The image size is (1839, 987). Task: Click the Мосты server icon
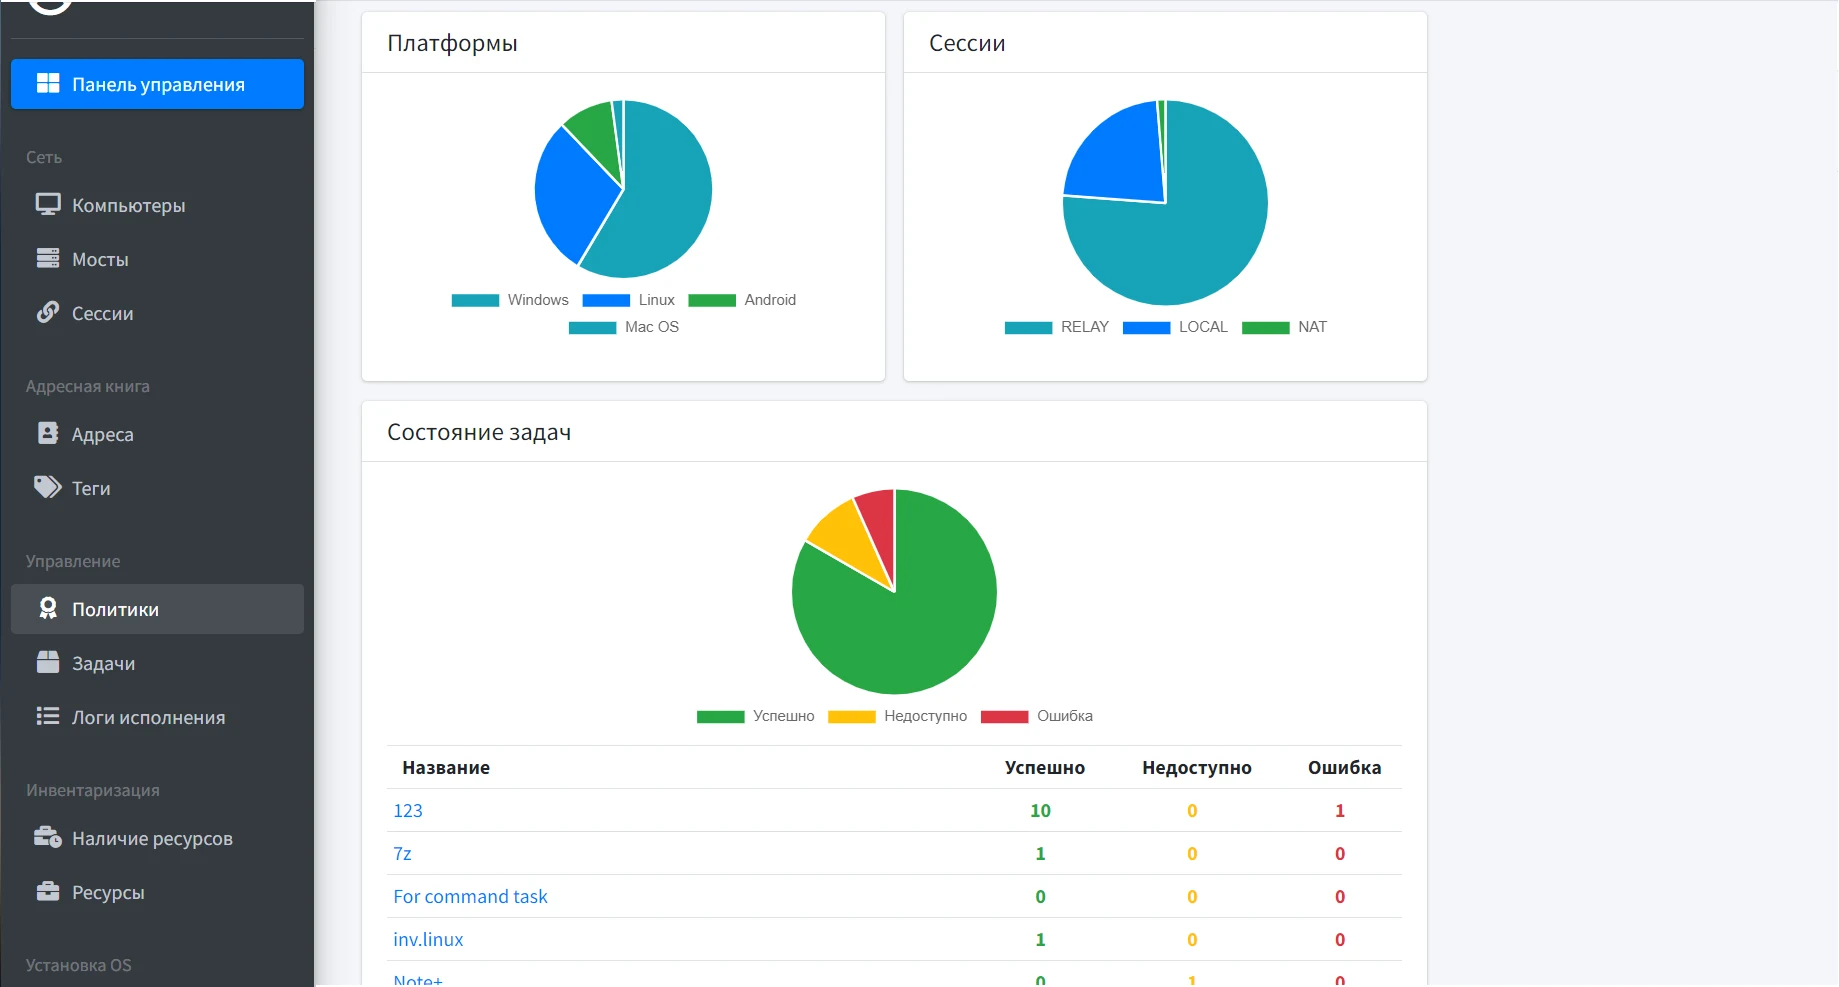click(48, 258)
